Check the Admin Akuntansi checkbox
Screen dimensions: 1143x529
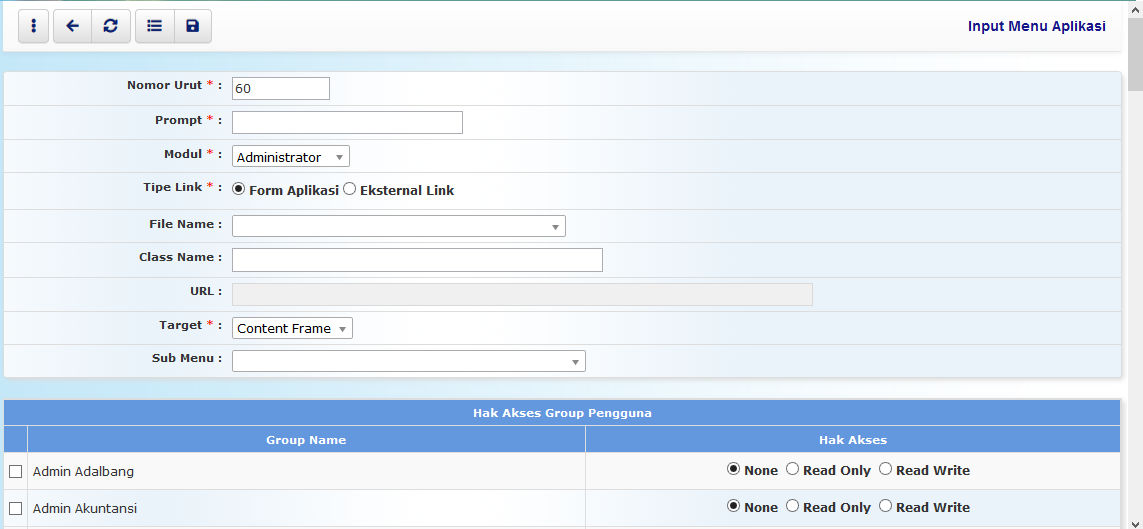pyautogui.click(x=15, y=508)
